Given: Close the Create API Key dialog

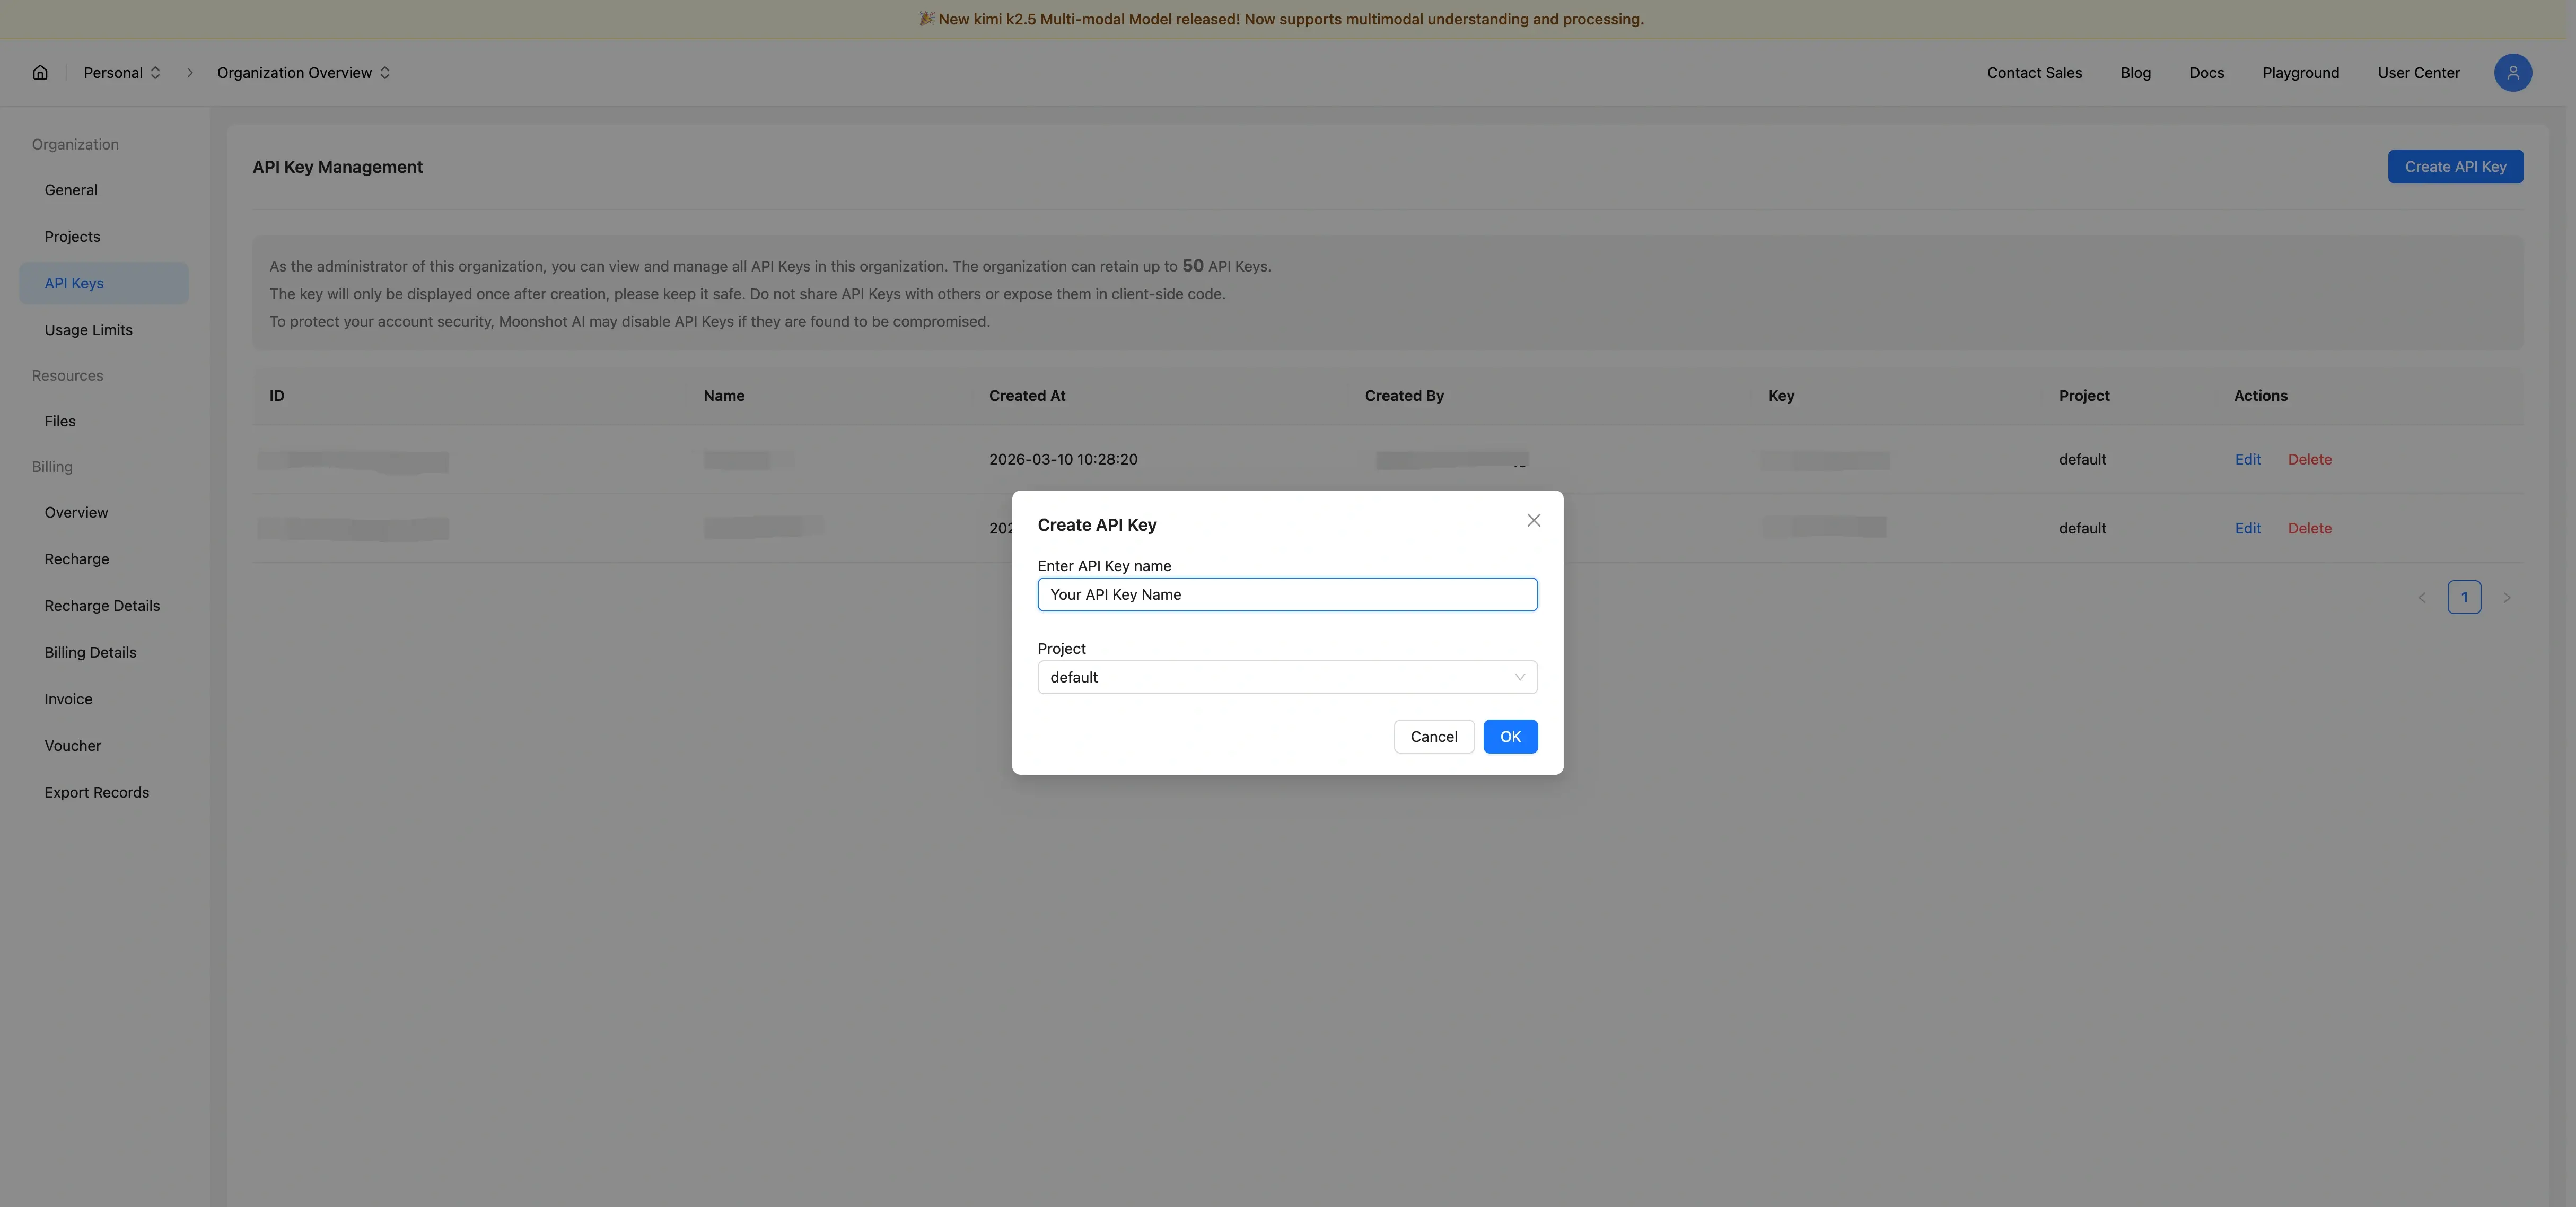Looking at the screenshot, I should click(1533, 520).
